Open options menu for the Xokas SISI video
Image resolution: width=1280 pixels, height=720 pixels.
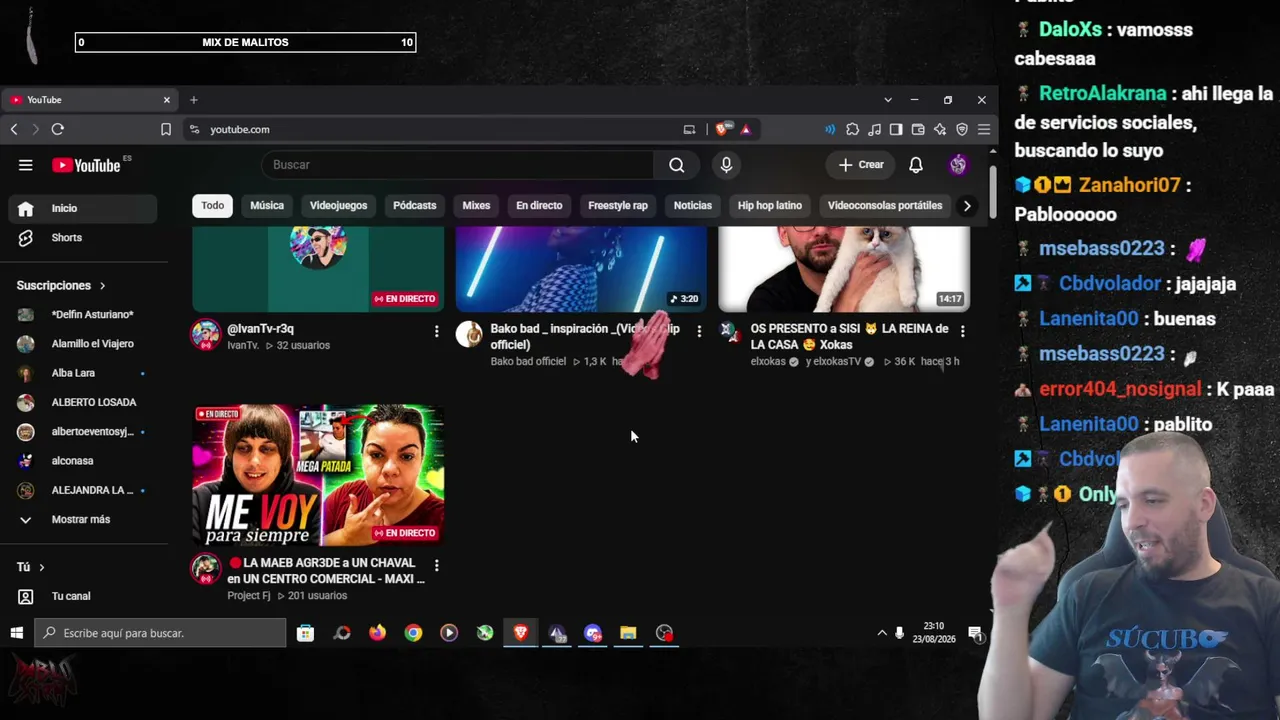pyautogui.click(x=963, y=331)
